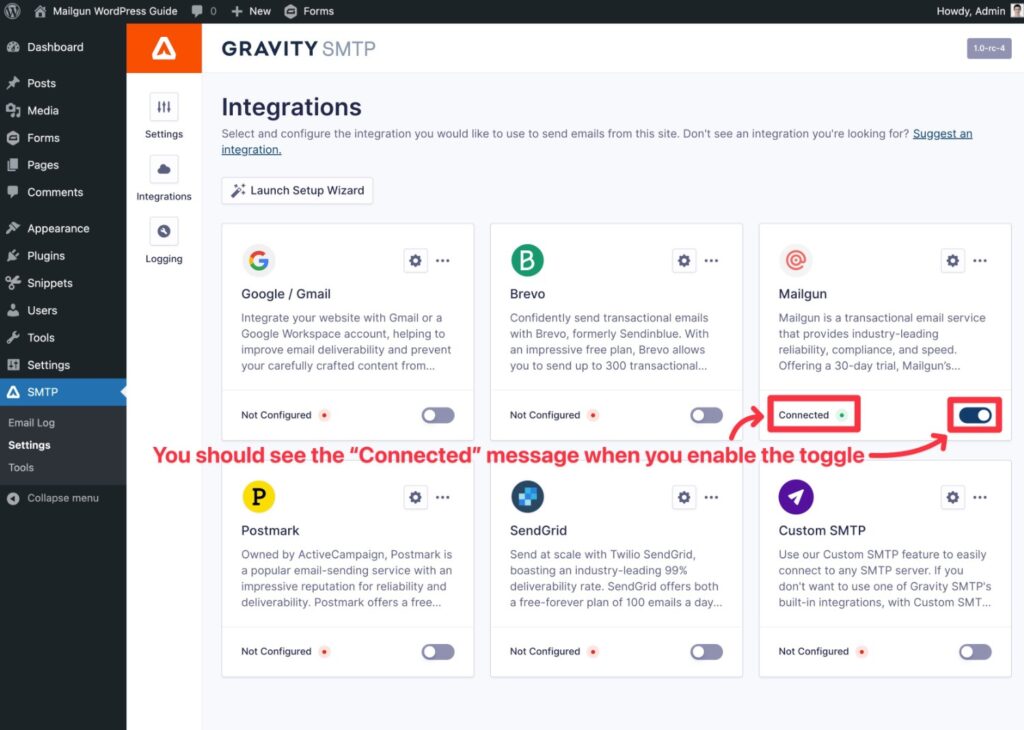
Task: Open the ellipsis menu on the Postmark card
Action: click(x=443, y=497)
